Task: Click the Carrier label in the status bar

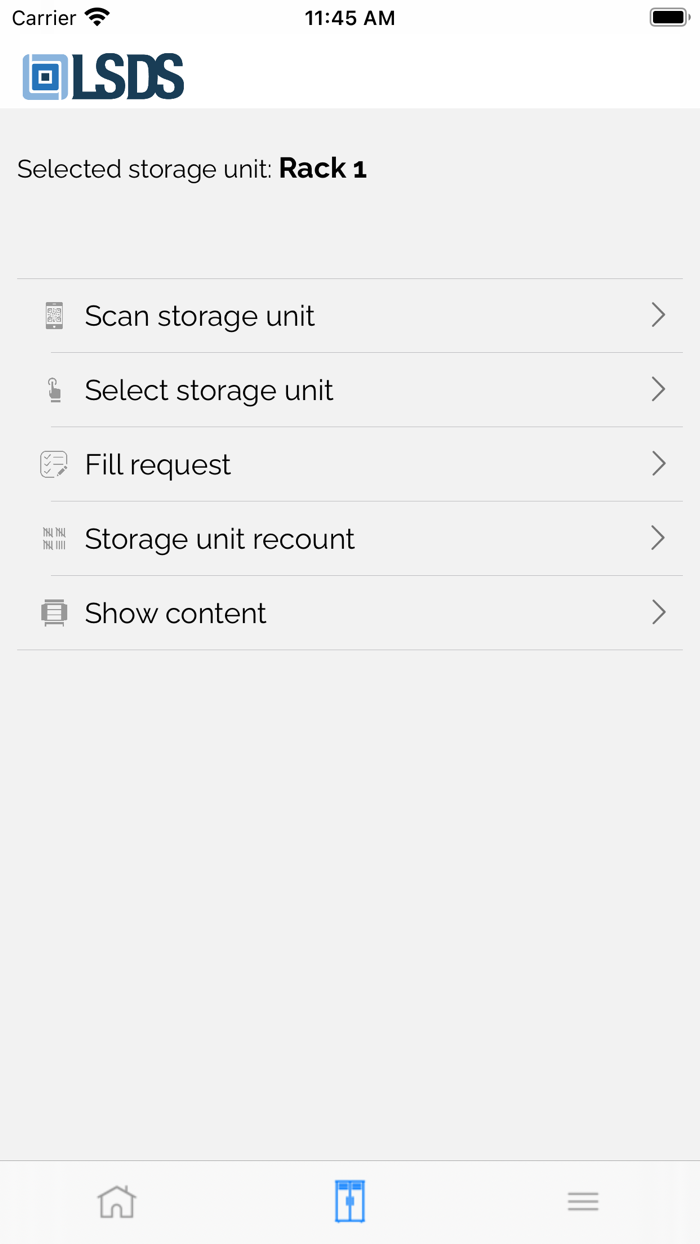Action: (x=38, y=17)
